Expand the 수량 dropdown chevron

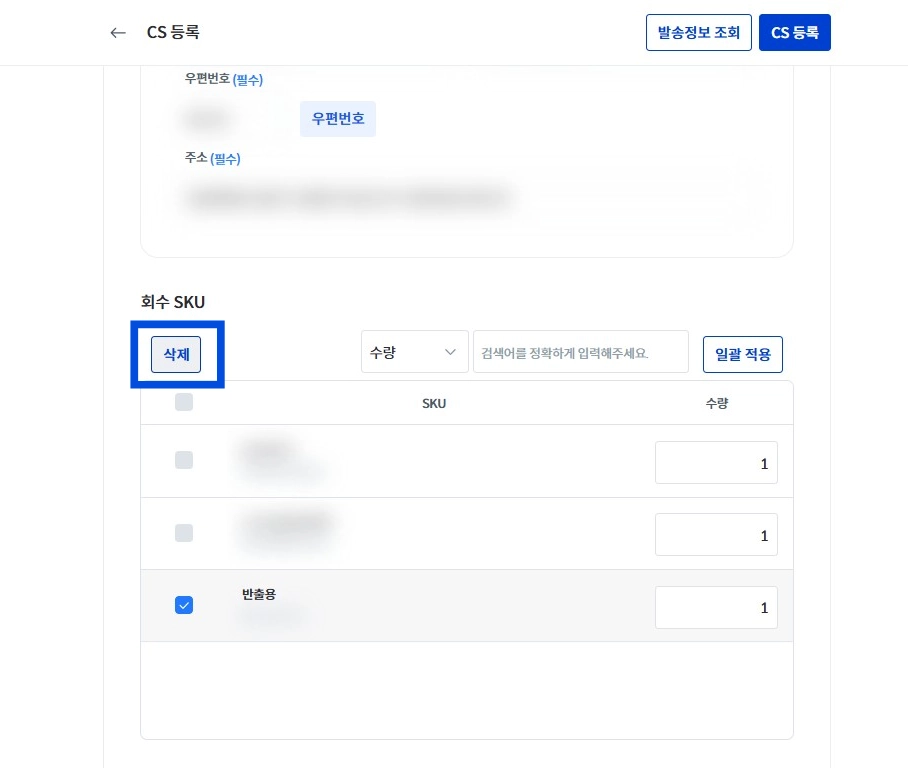[450, 352]
